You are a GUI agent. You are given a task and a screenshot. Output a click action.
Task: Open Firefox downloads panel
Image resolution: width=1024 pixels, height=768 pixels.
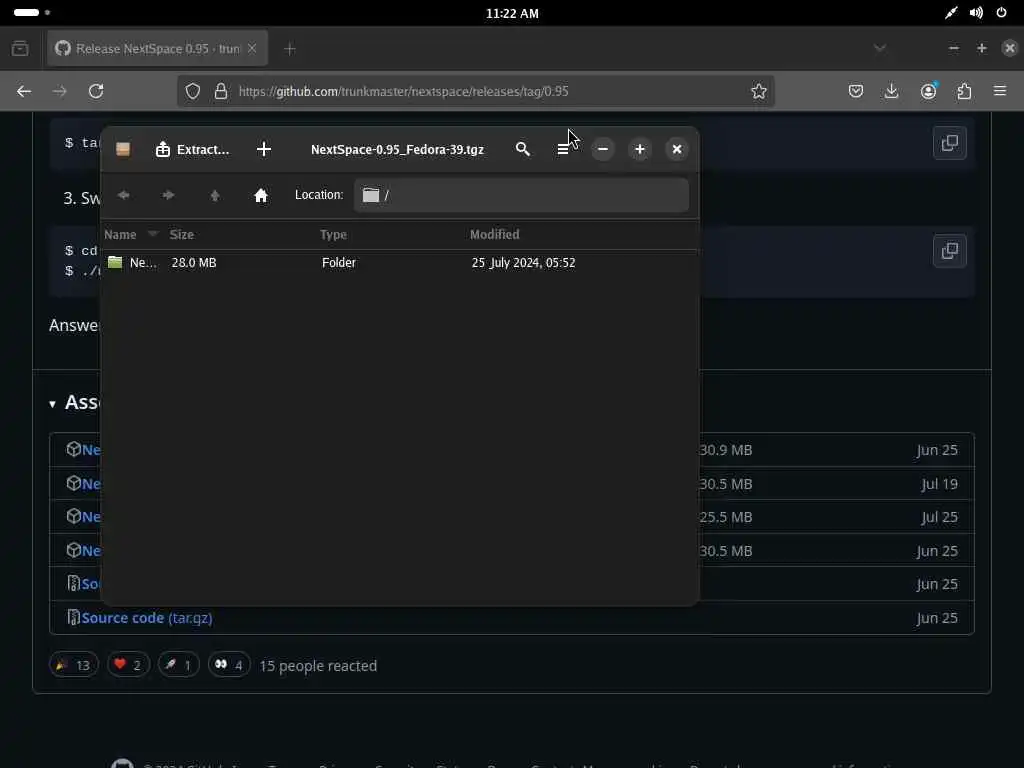tap(891, 91)
